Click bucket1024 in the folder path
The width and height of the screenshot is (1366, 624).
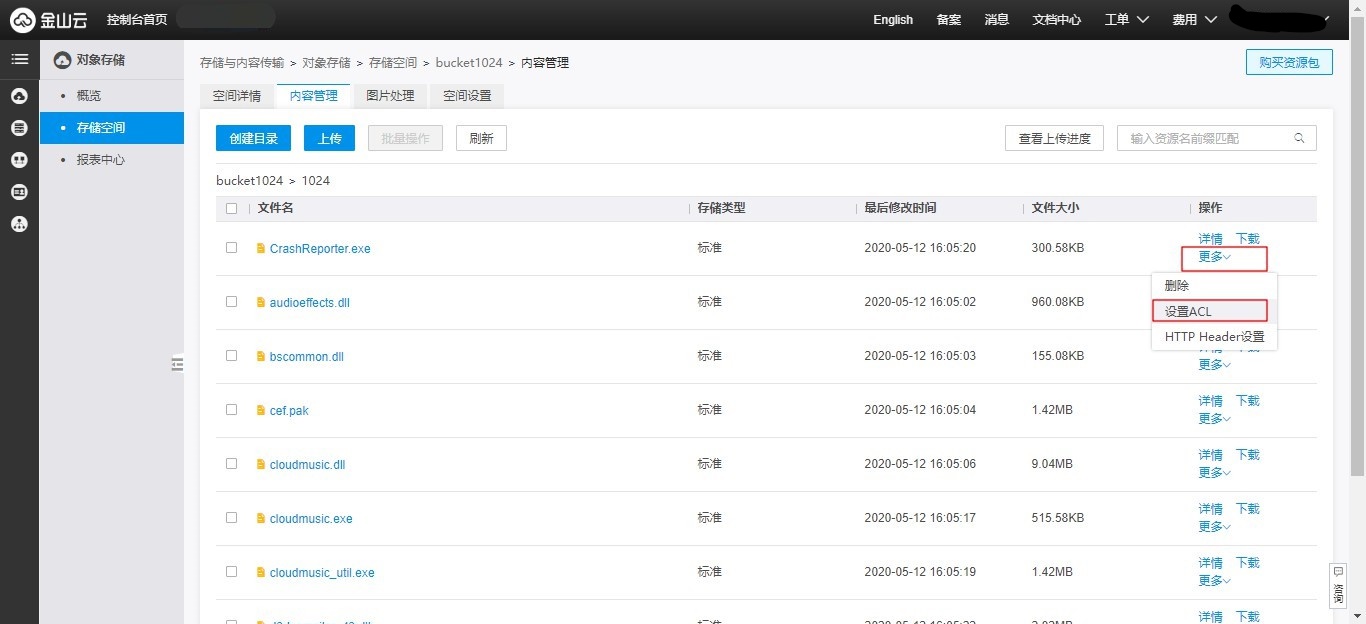[x=250, y=181]
